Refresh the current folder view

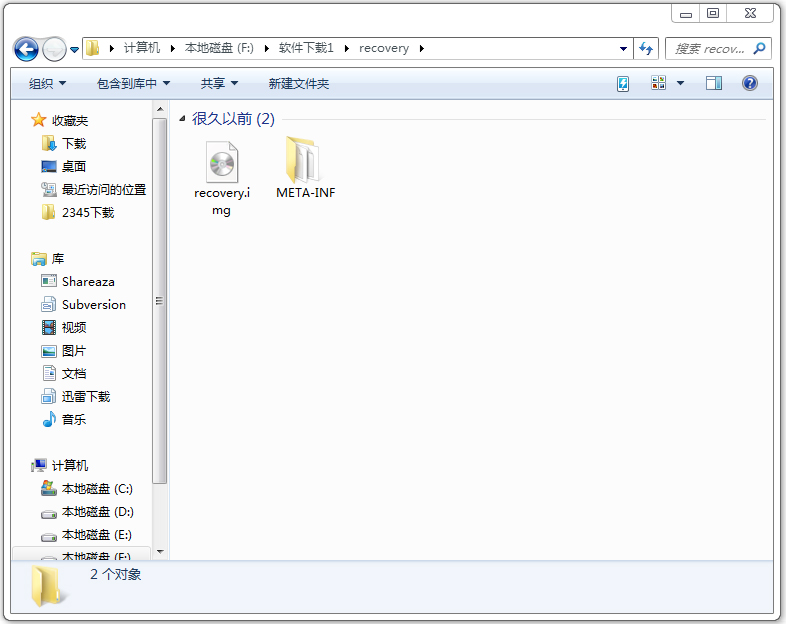pyautogui.click(x=646, y=49)
